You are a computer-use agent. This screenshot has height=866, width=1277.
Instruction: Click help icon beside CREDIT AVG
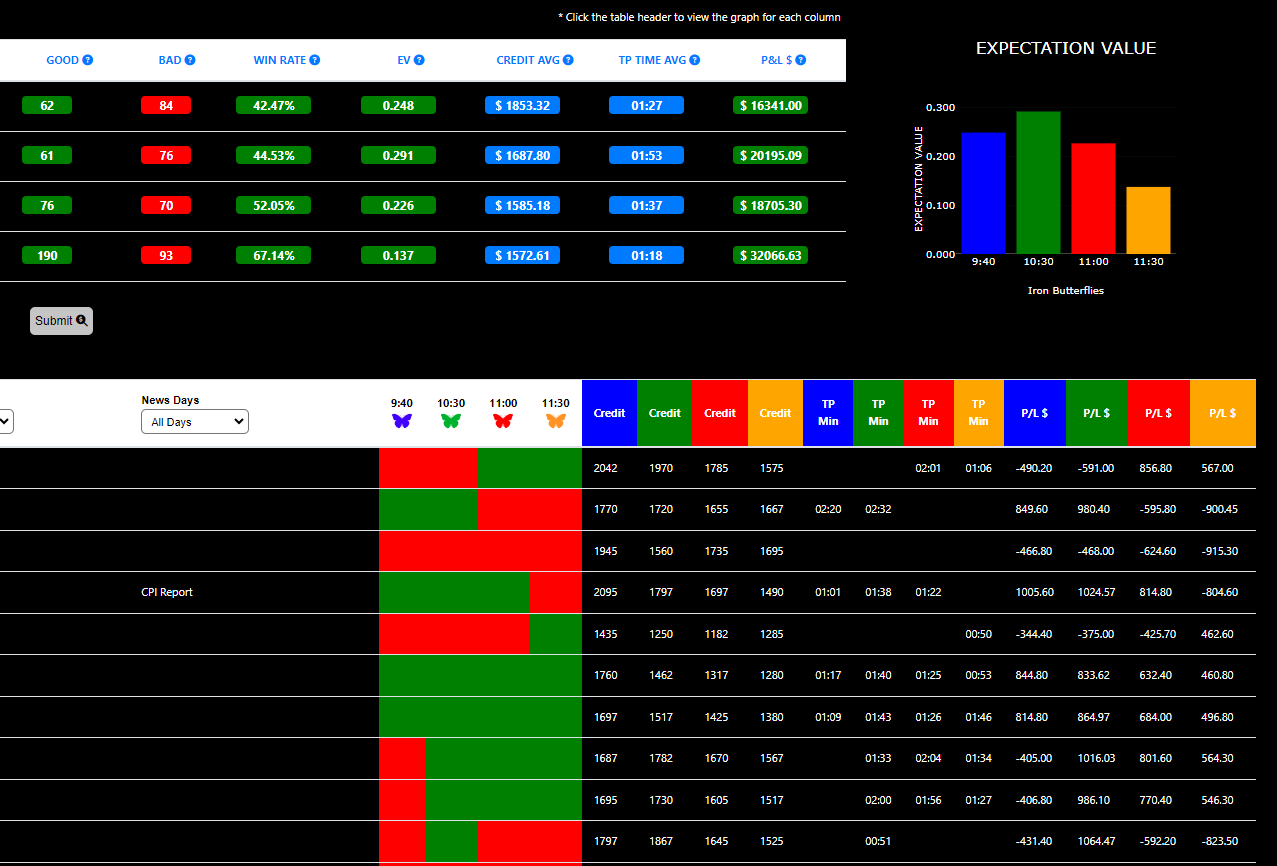(569, 60)
